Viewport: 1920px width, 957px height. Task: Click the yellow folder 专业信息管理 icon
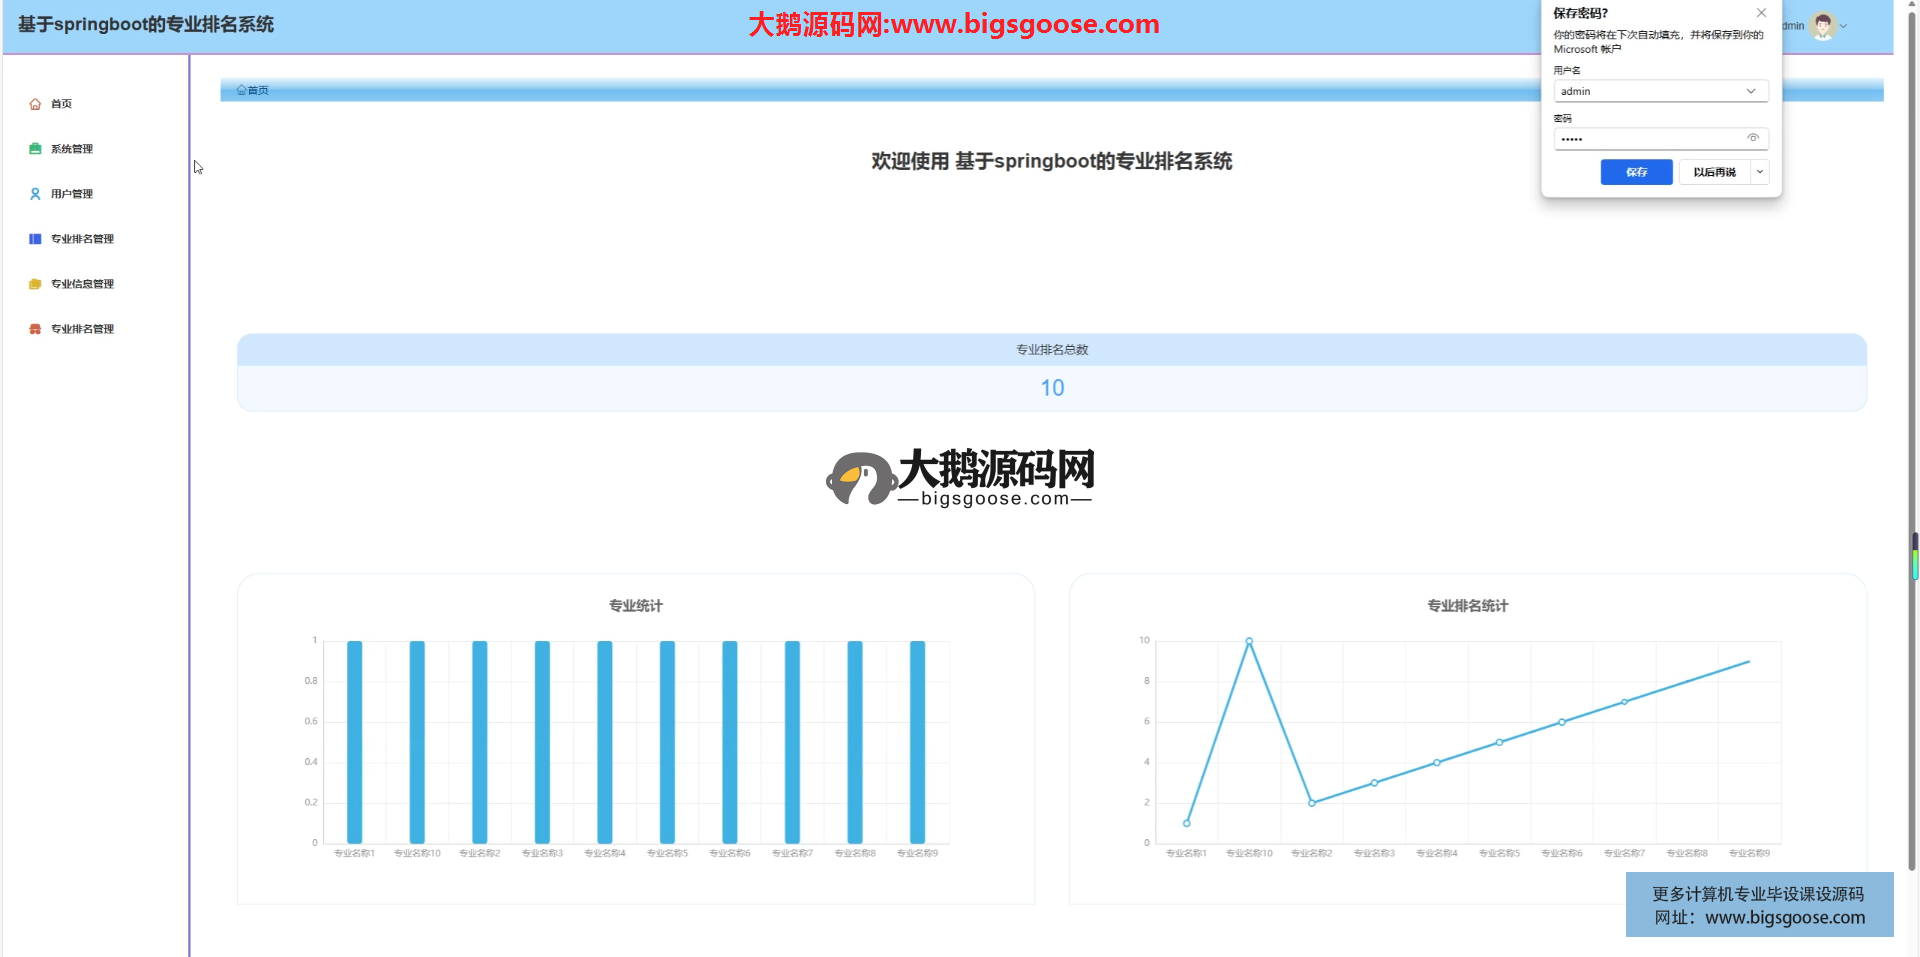(35, 284)
